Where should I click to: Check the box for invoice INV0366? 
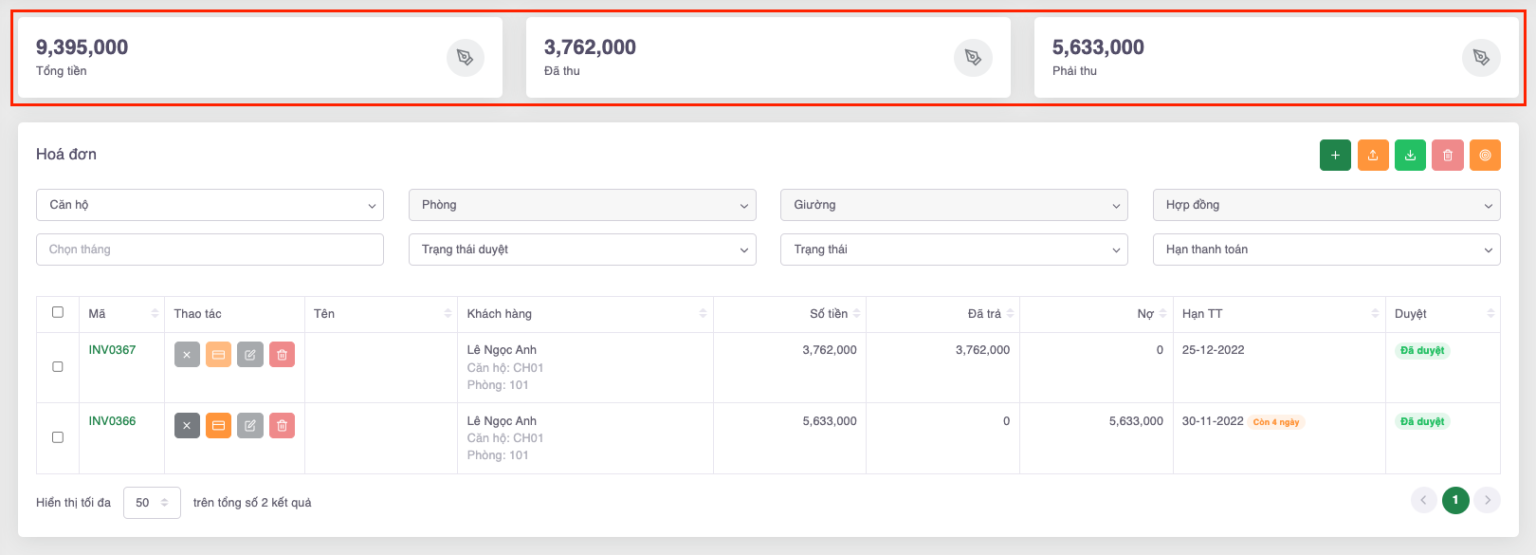[x=58, y=438]
